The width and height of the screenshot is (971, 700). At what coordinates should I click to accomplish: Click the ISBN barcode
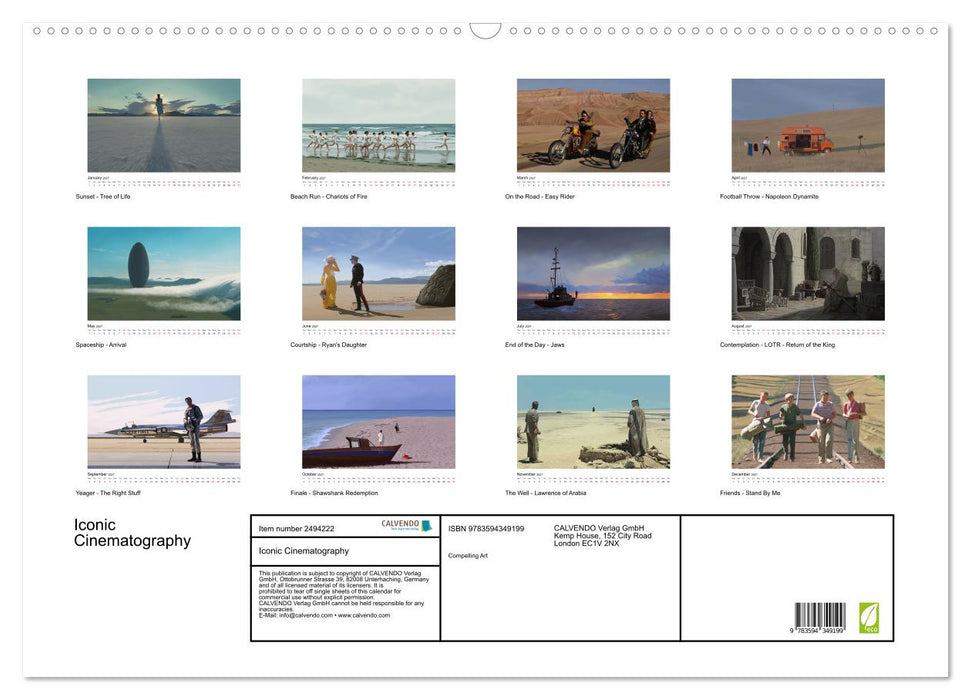[820, 615]
